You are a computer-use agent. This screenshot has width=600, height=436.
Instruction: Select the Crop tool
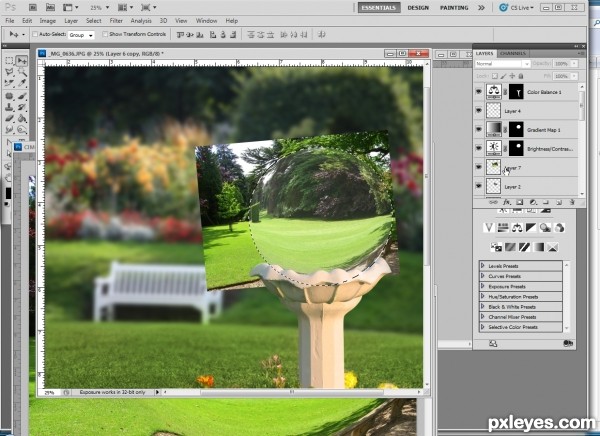tap(10, 83)
